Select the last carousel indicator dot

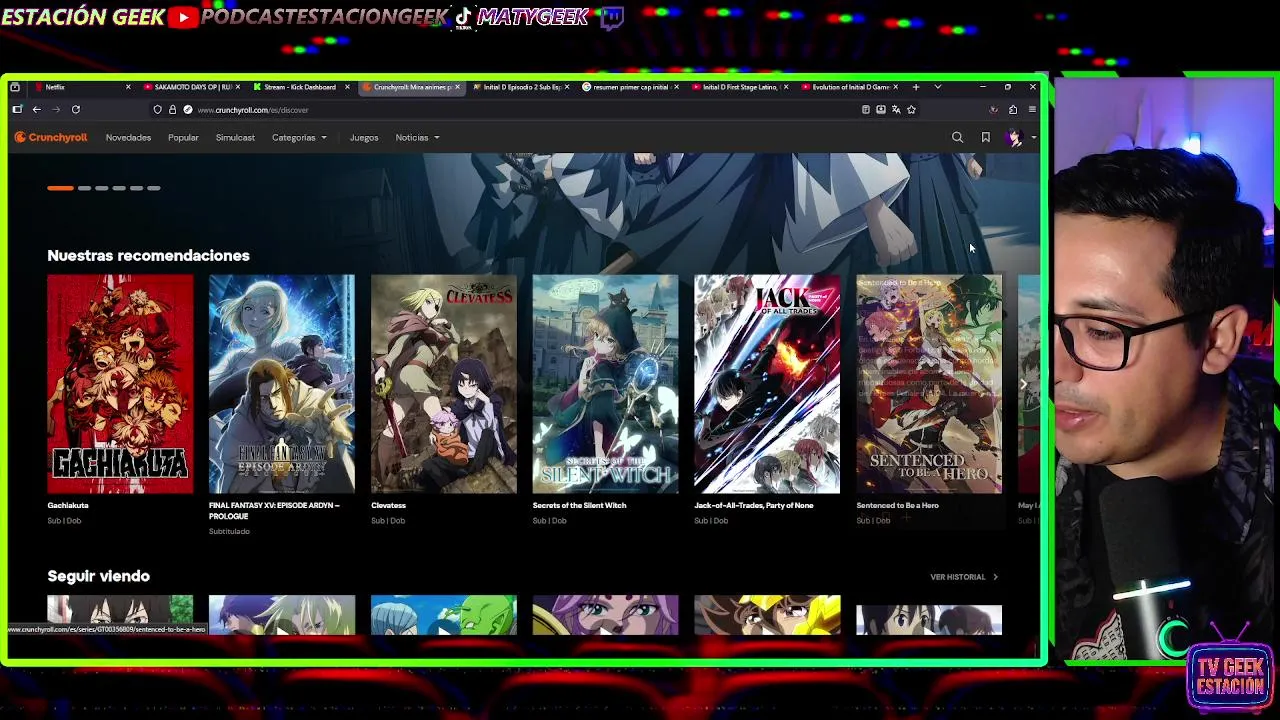[153, 188]
